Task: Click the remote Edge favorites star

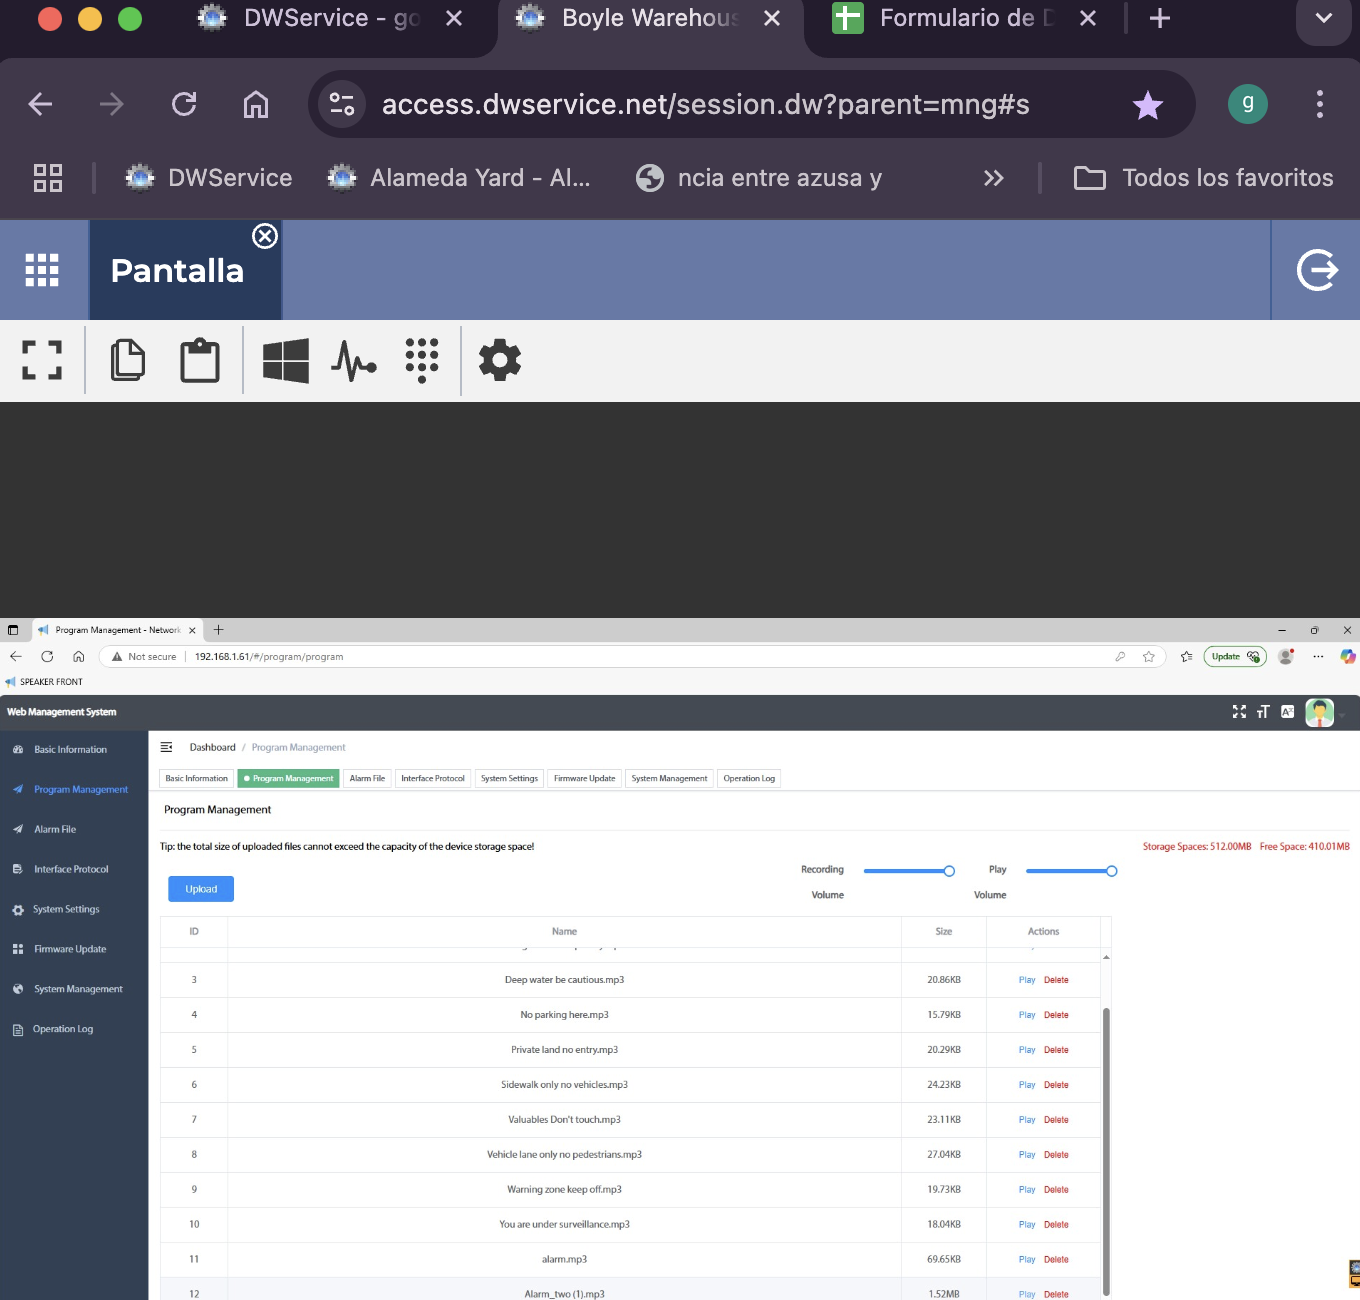Action: pyautogui.click(x=1149, y=657)
